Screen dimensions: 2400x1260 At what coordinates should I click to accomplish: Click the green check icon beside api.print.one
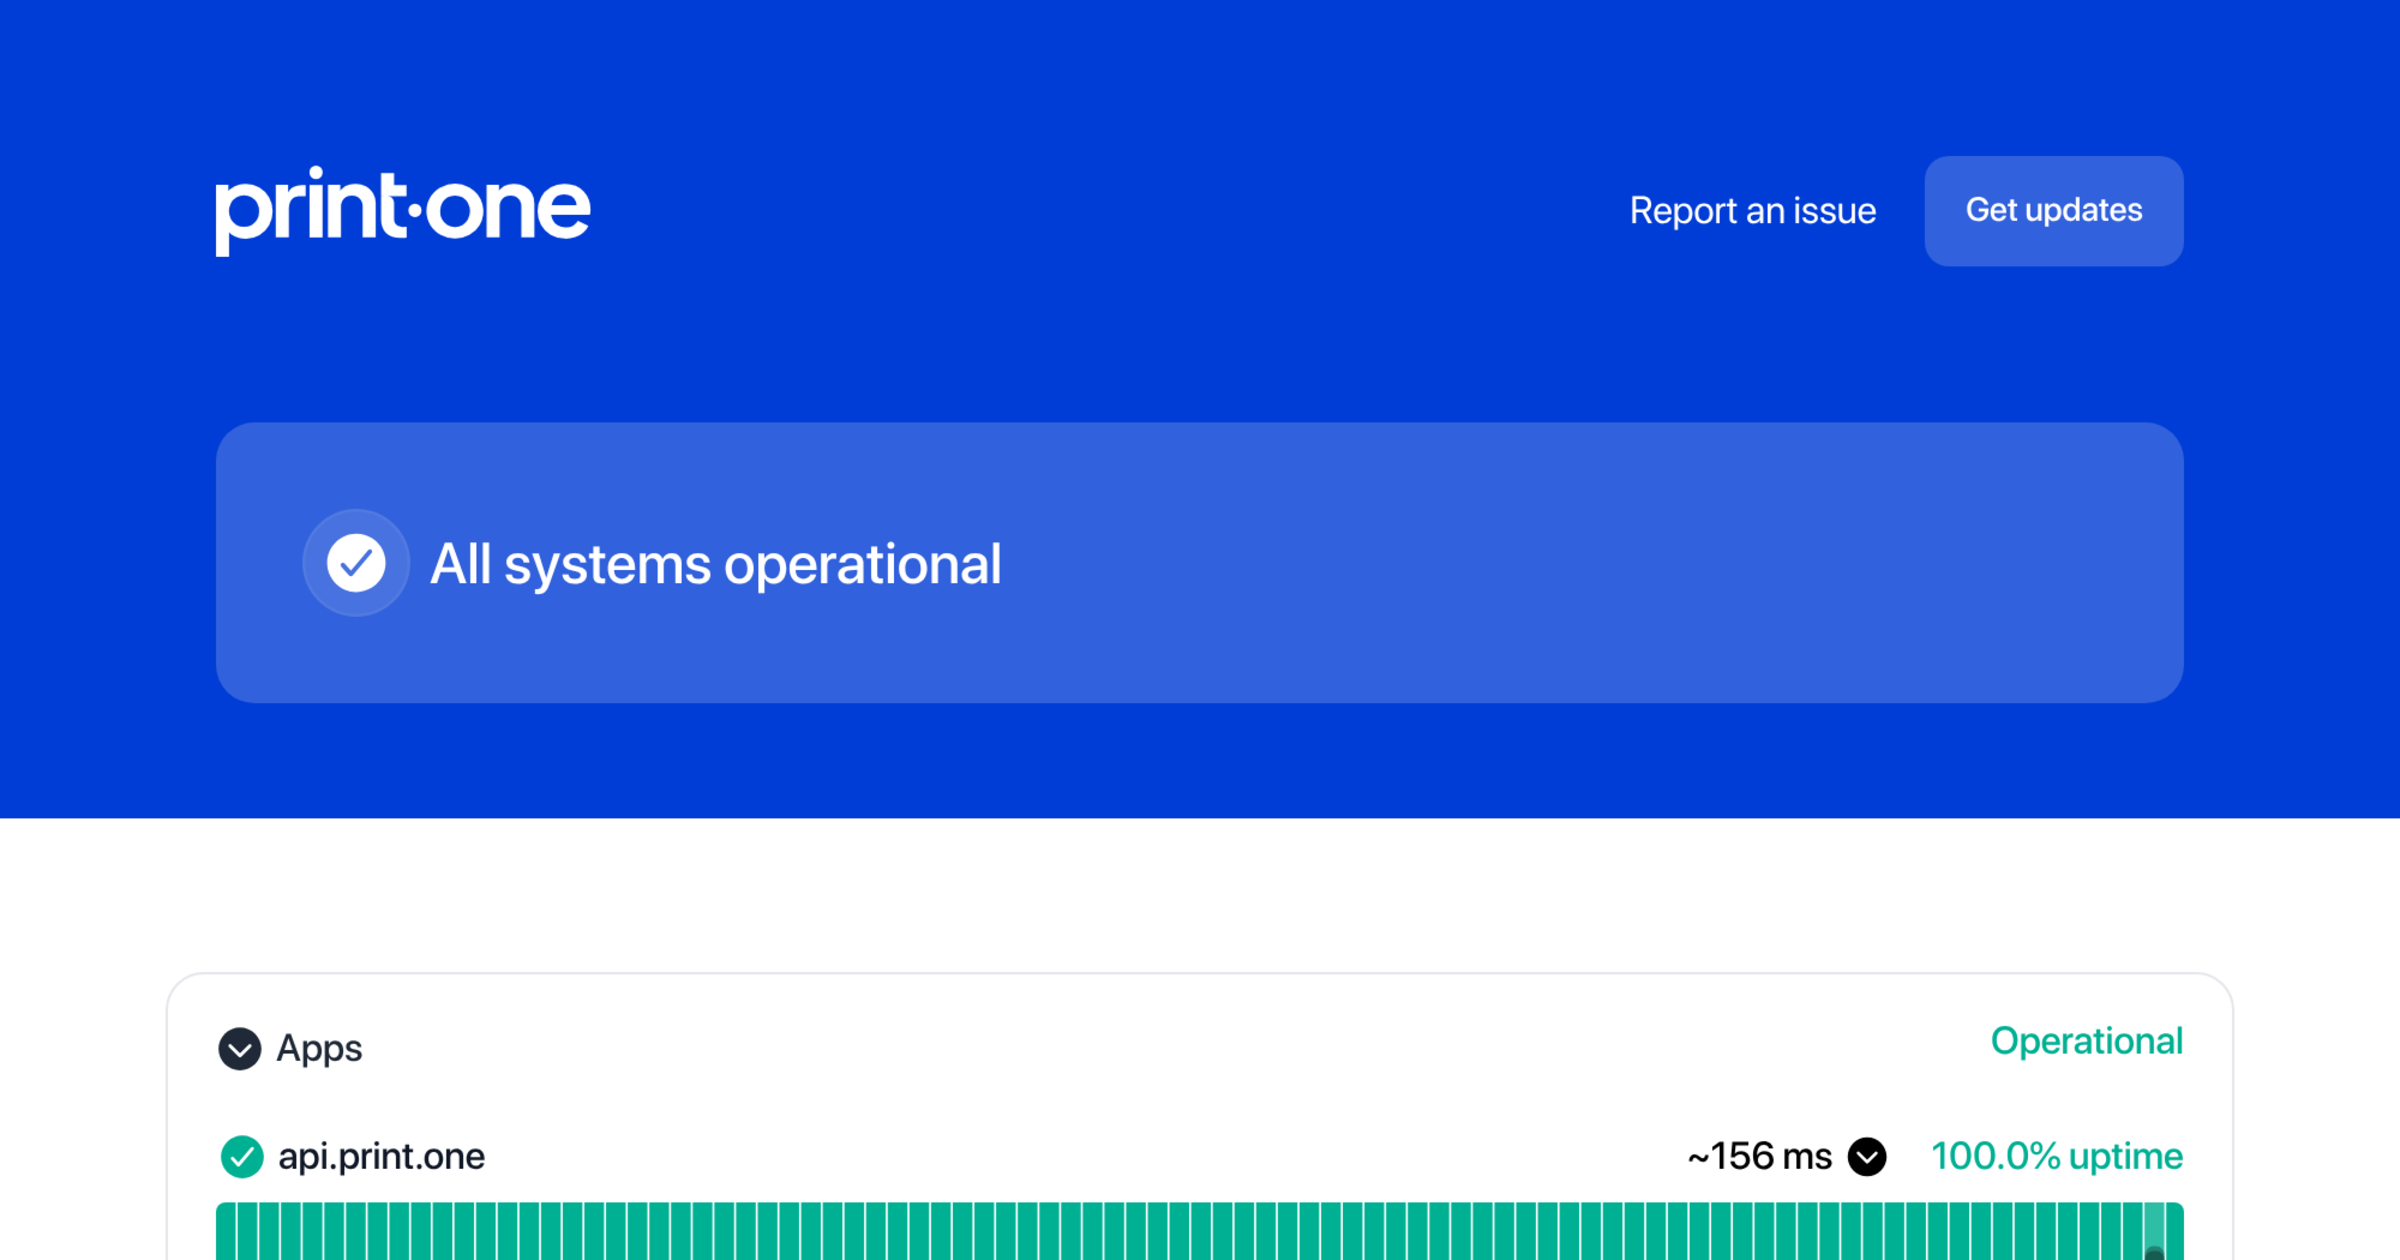pyautogui.click(x=241, y=1157)
